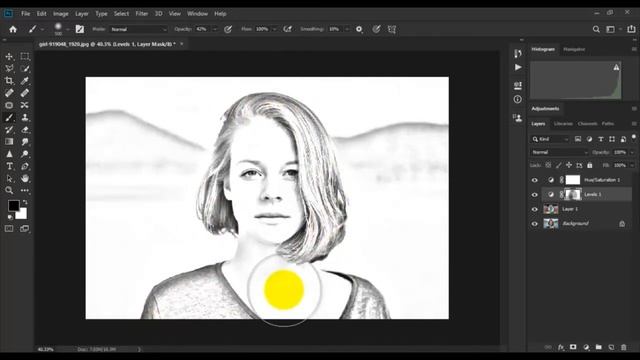Image resolution: width=640 pixels, height=360 pixels.
Task: Toggle lock position in Layers panel
Action: pos(569,165)
